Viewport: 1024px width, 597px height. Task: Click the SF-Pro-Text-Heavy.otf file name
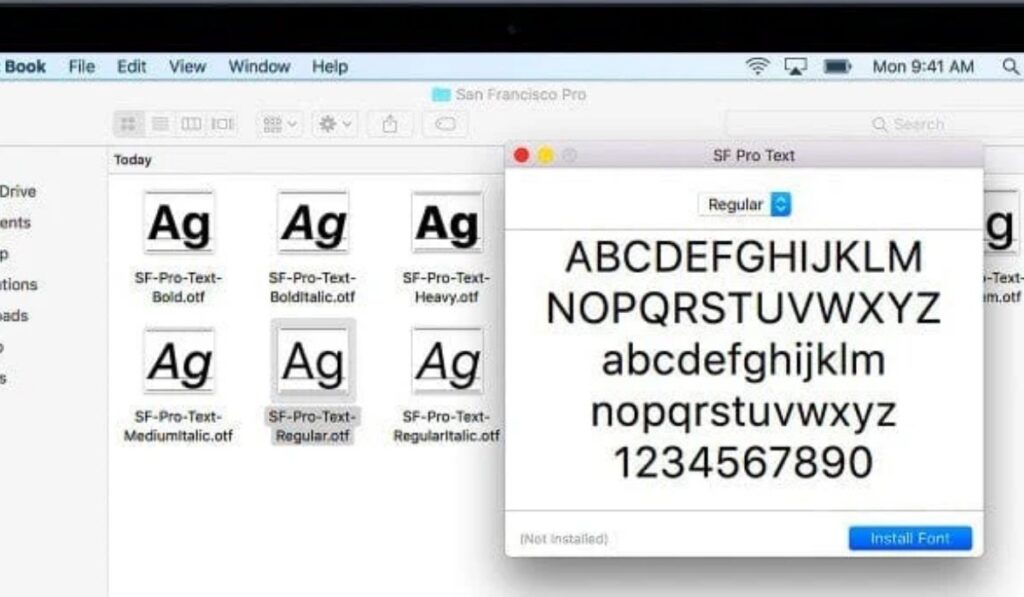click(446, 287)
